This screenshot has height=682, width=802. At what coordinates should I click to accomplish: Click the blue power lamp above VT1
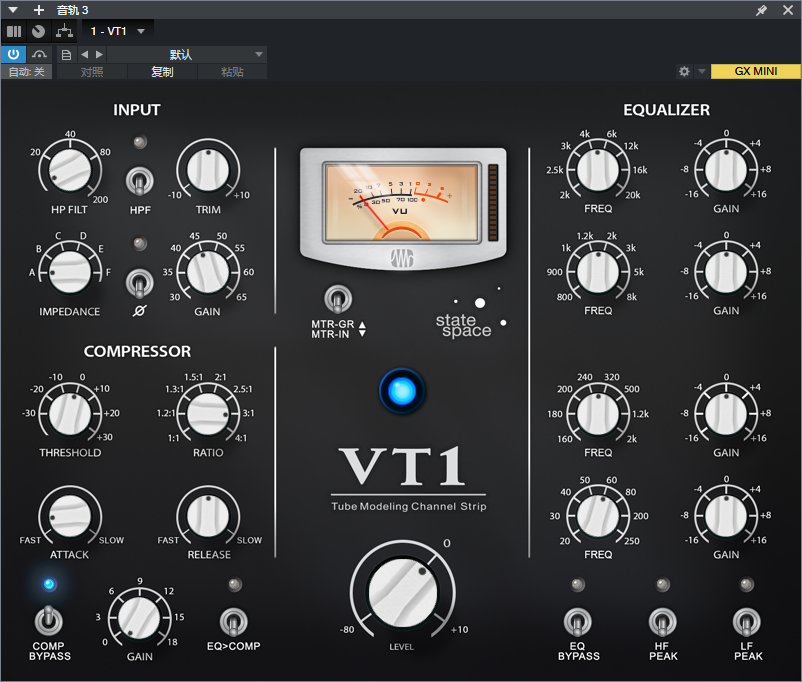pos(401,391)
